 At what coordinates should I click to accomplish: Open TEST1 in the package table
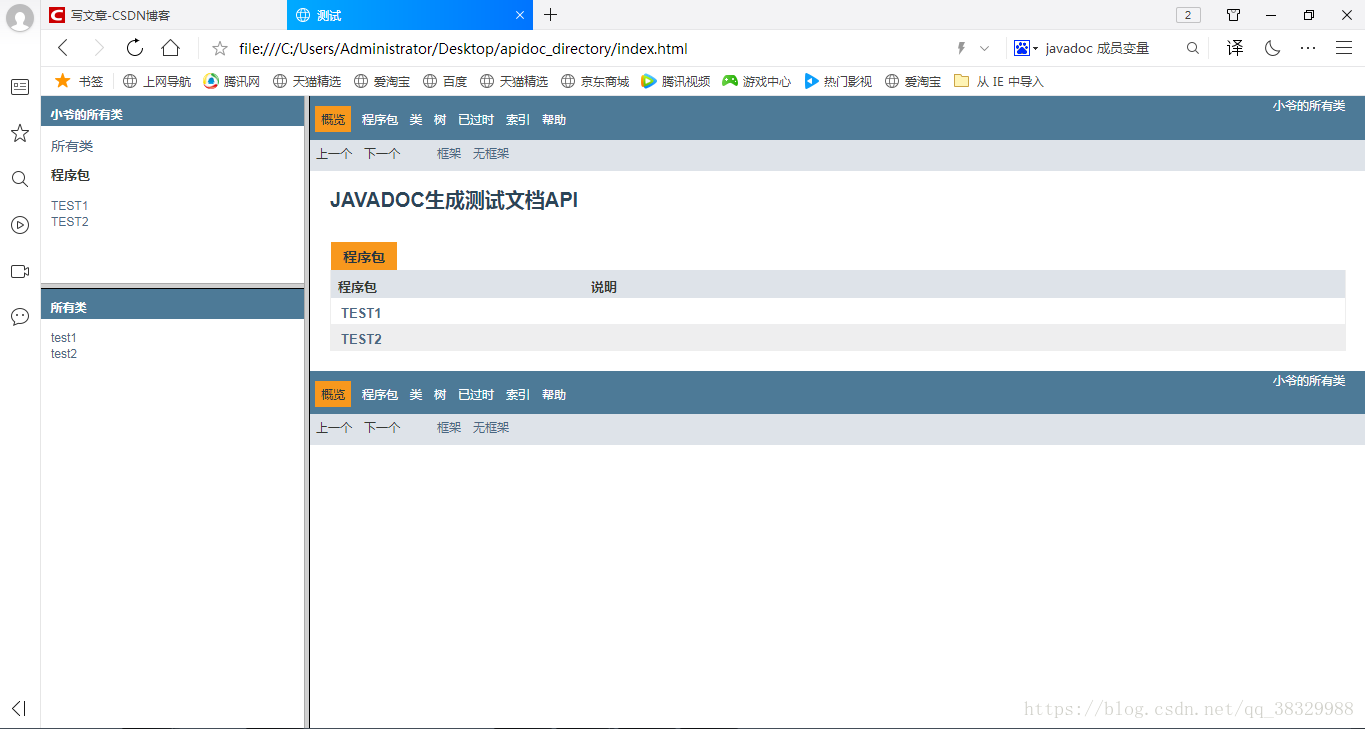click(361, 313)
